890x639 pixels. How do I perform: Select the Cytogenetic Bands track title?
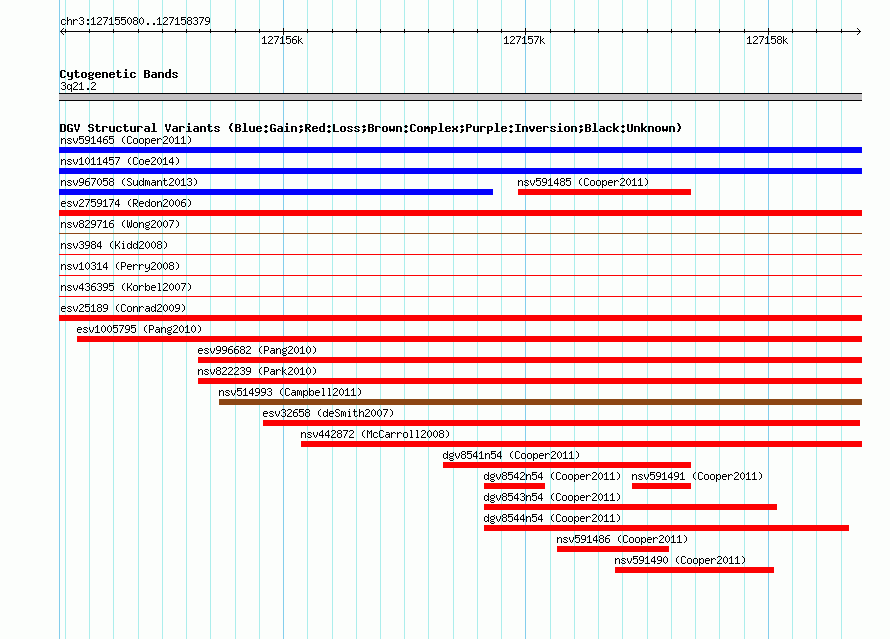(x=119, y=74)
